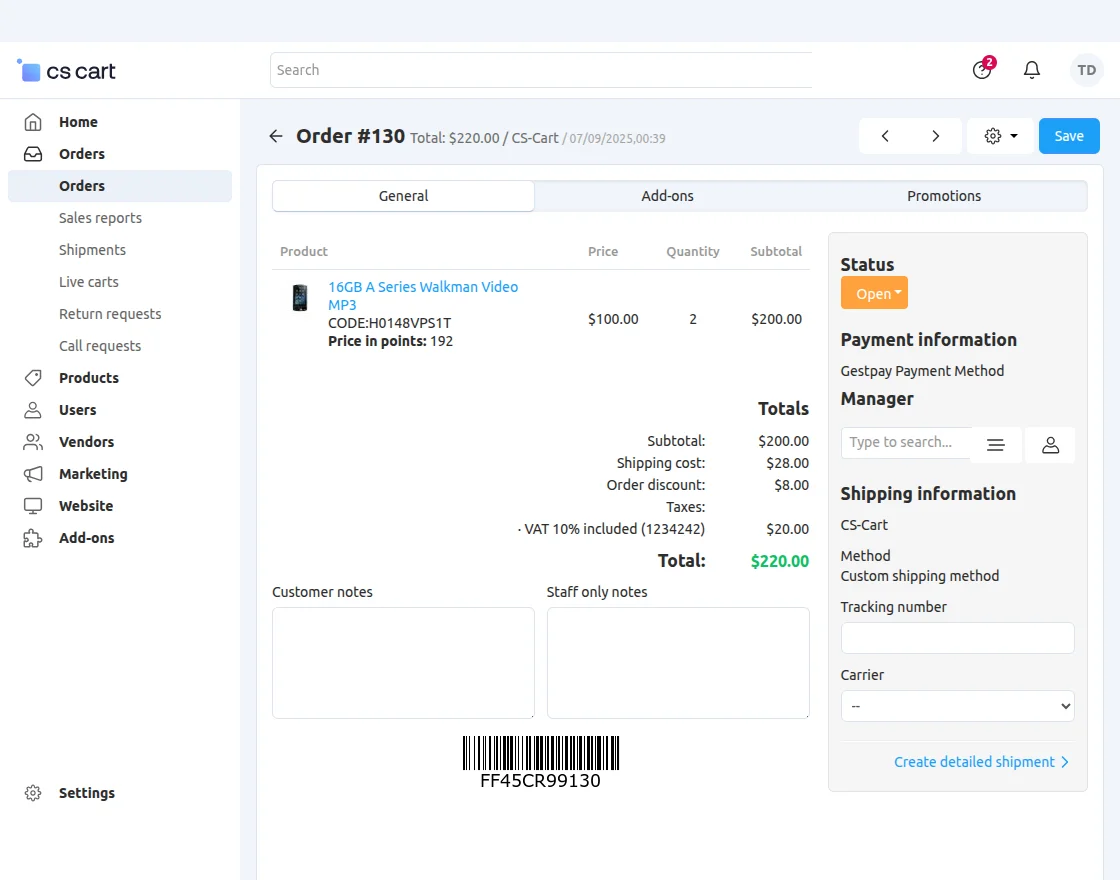
Task: Click the product price $100.00
Action: (613, 319)
